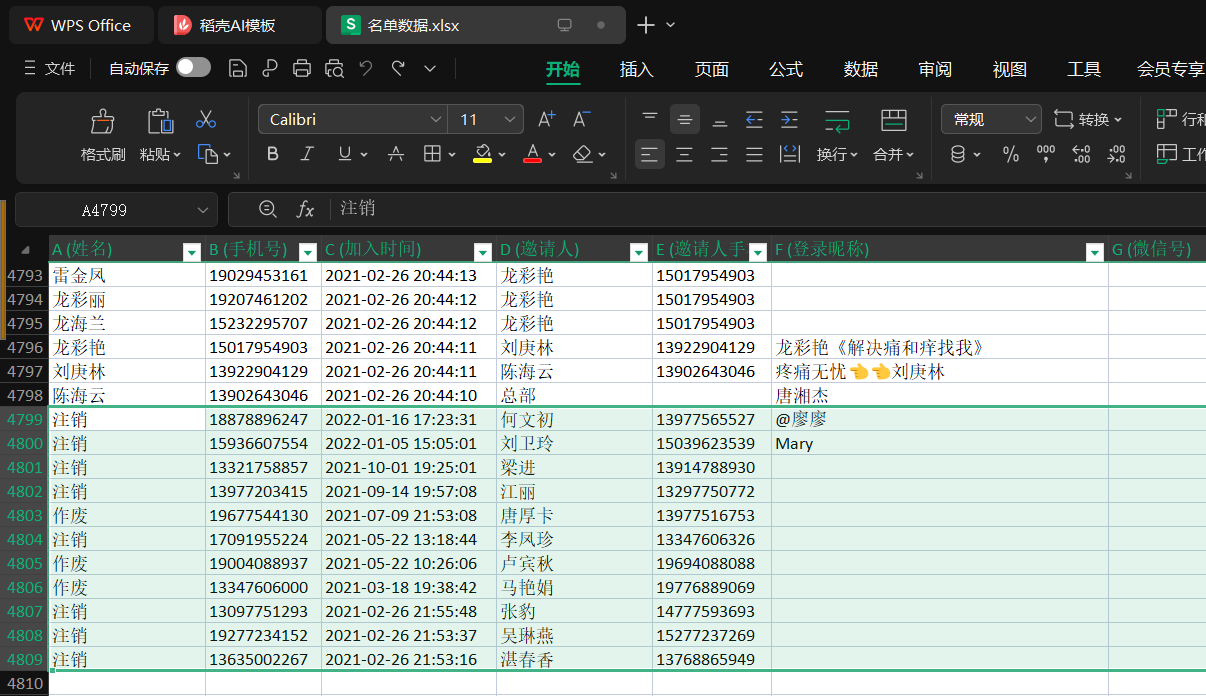Cut selection with the scissors icon
Viewport: 1206px width, 696px height.
click(x=206, y=119)
